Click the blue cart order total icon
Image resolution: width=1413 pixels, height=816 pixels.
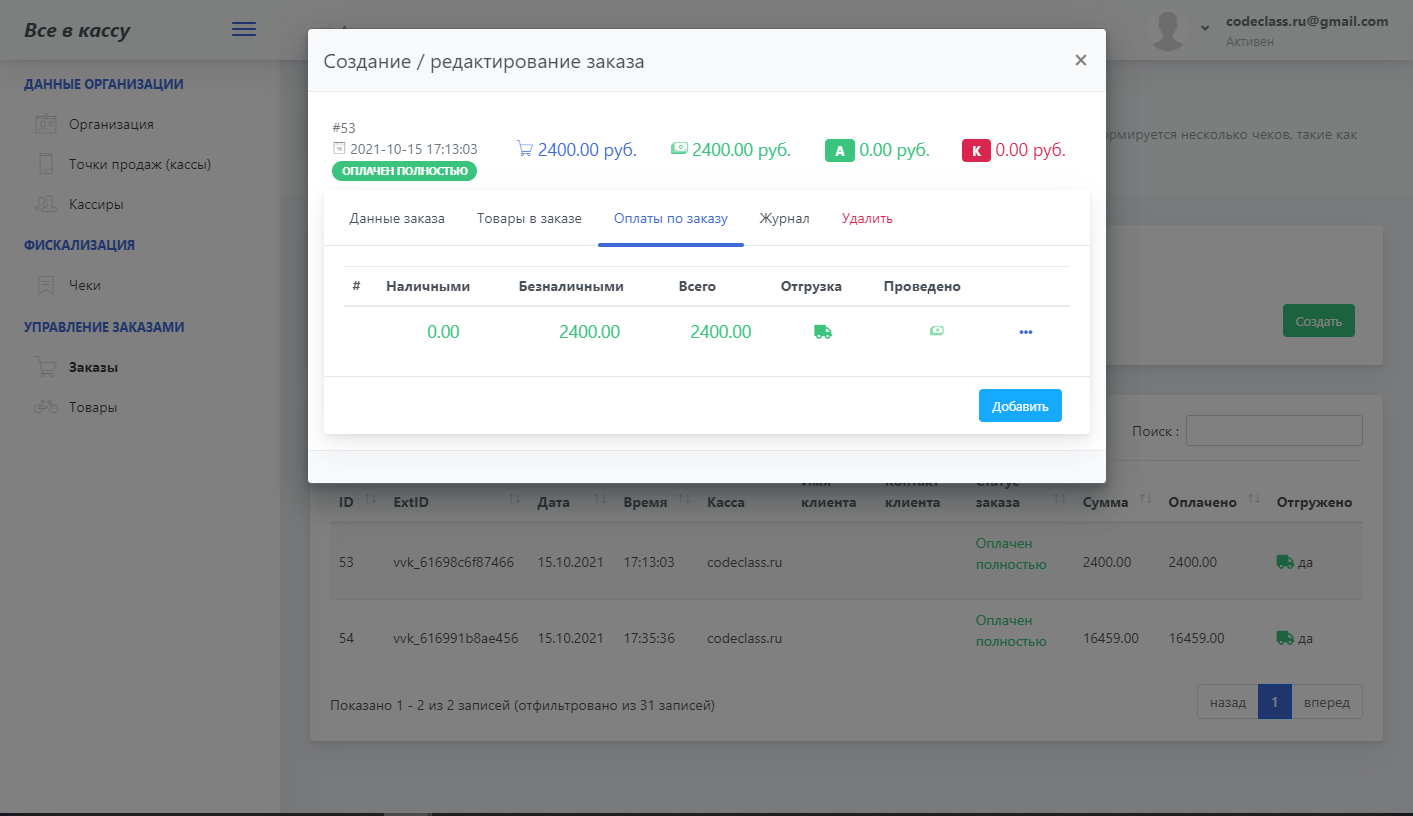(524, 149)
